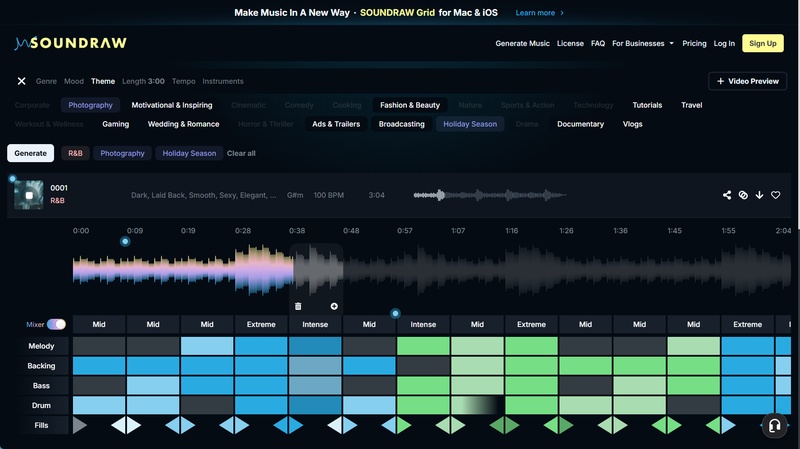The image size is (800, 449).
Task: Toggle Melody block under second Intense column
Action: (x=423, y=346)
